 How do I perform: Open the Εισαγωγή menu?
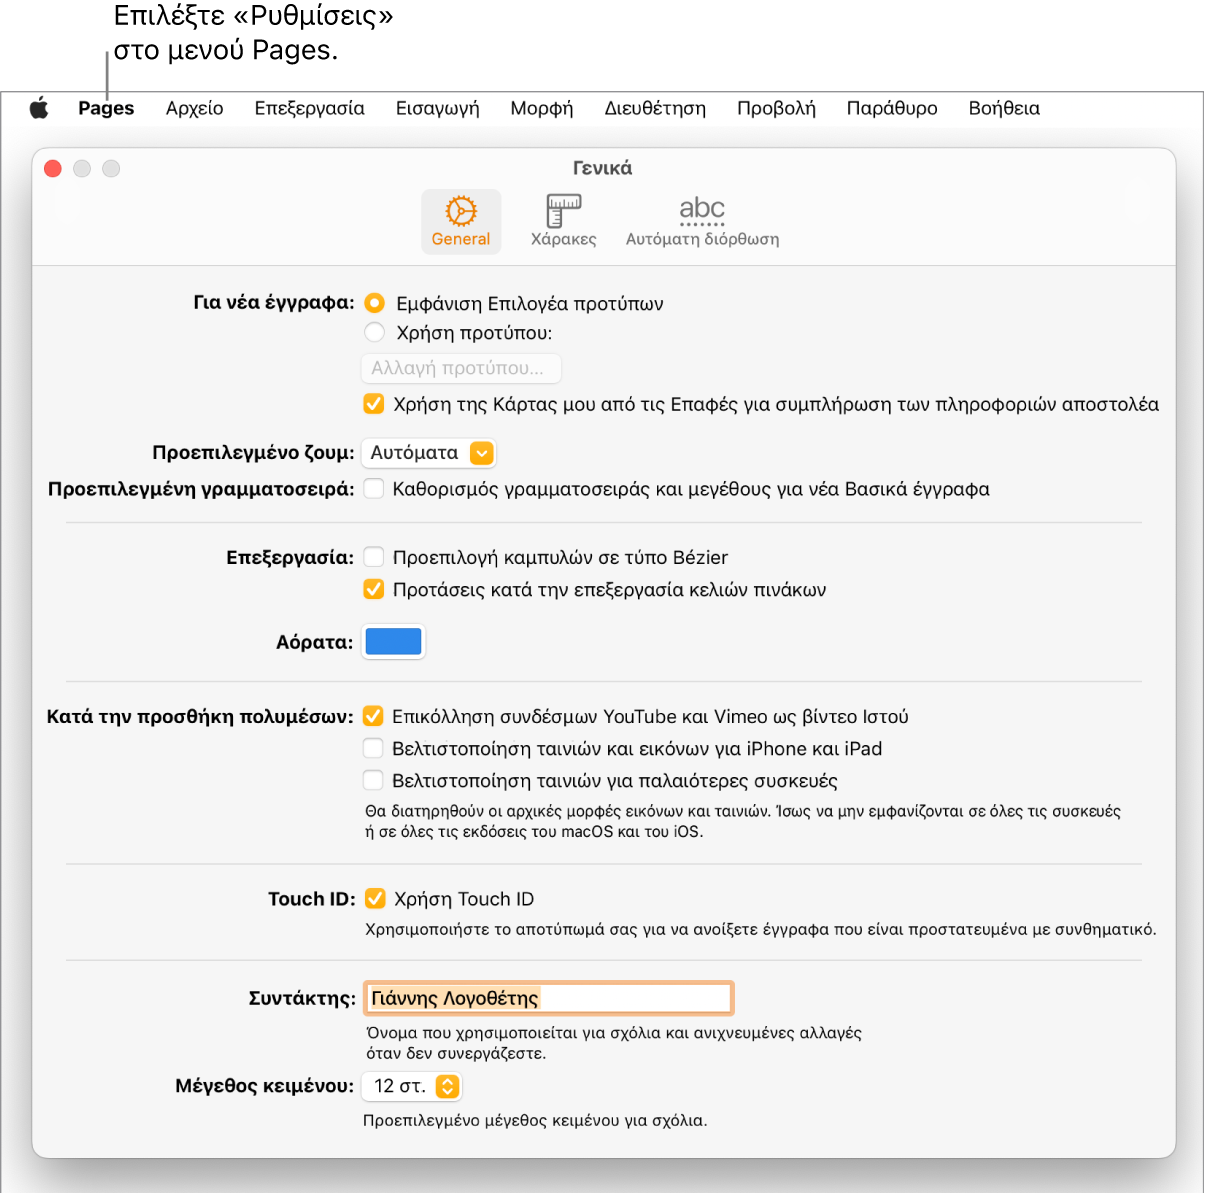[437, 108]
